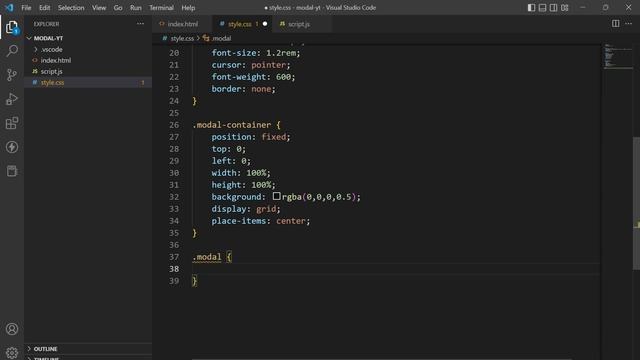The image size is (640, 360).
Task: Click the 'font-weight: 600;' line
Action: pos(253,77)
